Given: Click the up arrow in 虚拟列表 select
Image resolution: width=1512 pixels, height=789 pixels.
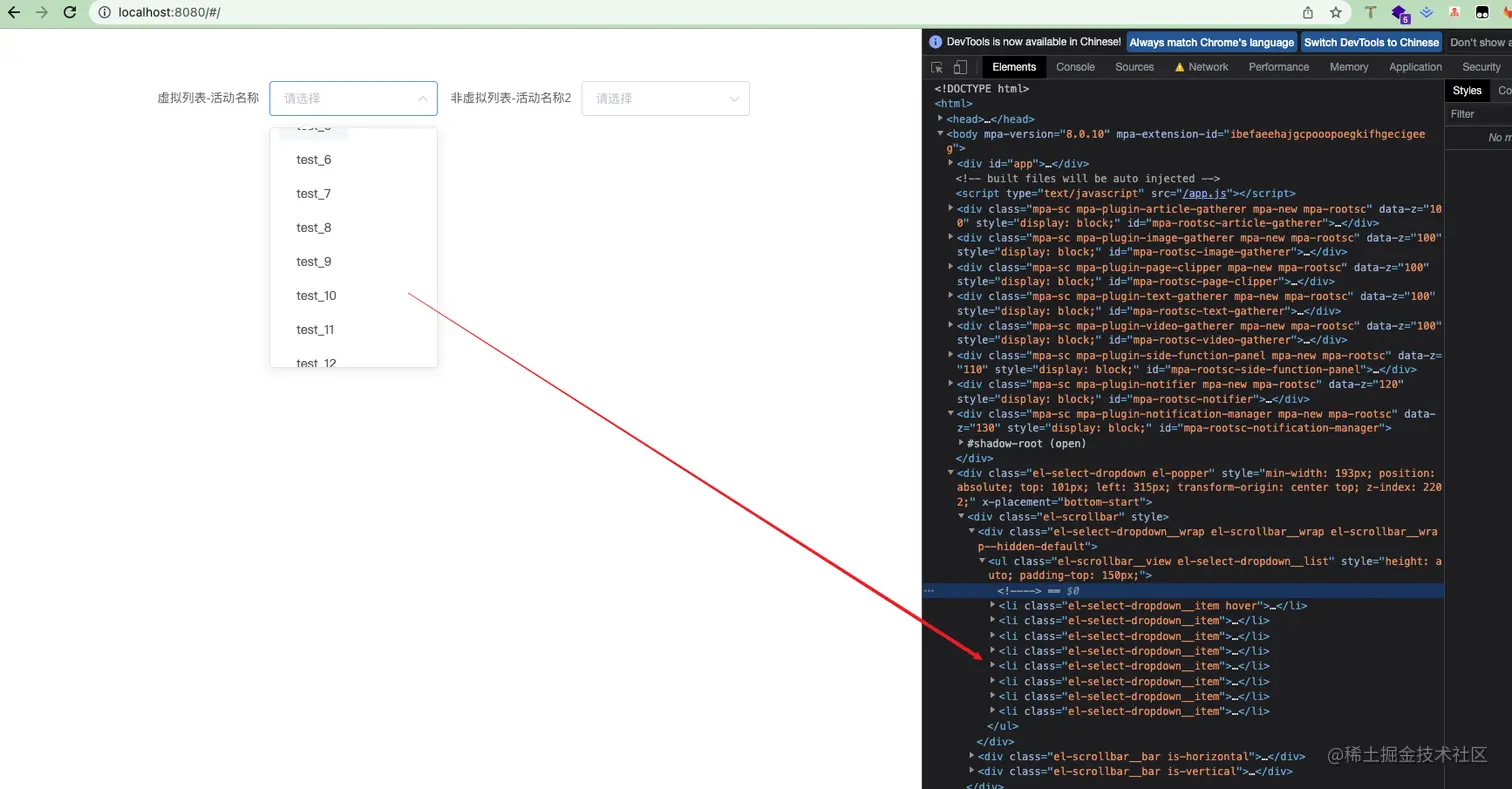Looking at the screenshot, I should (422, 98).
